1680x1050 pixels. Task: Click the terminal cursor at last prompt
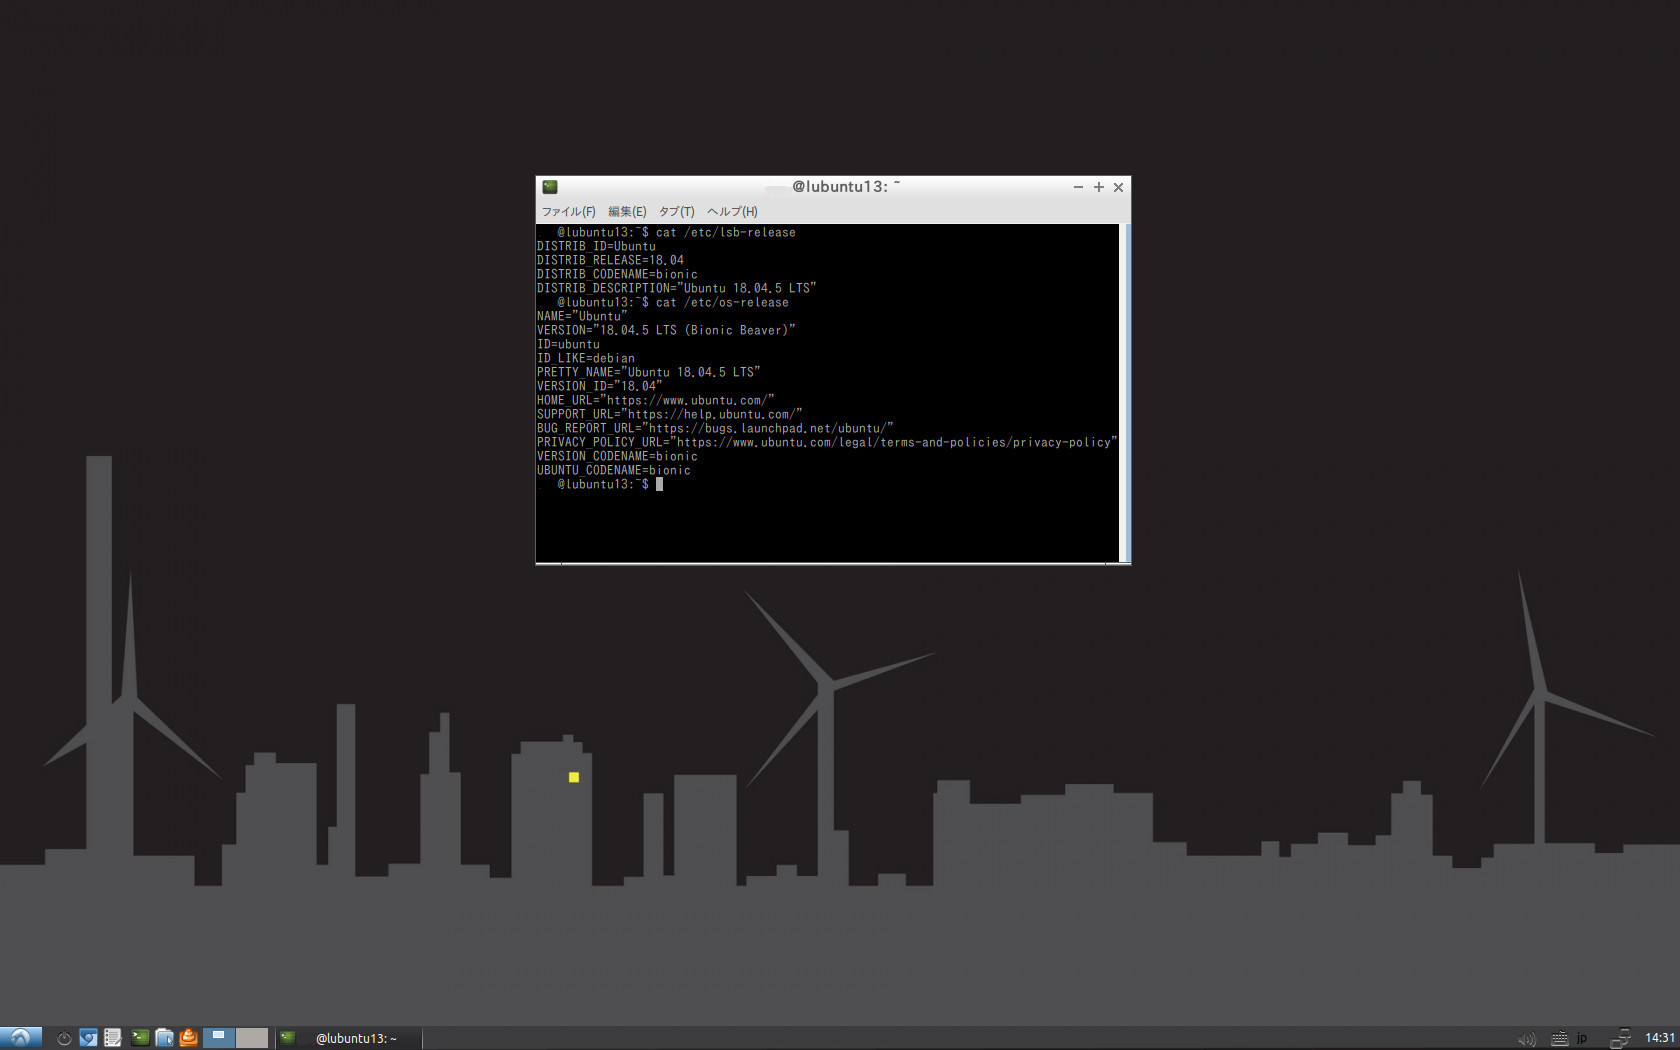coord(659,484)
